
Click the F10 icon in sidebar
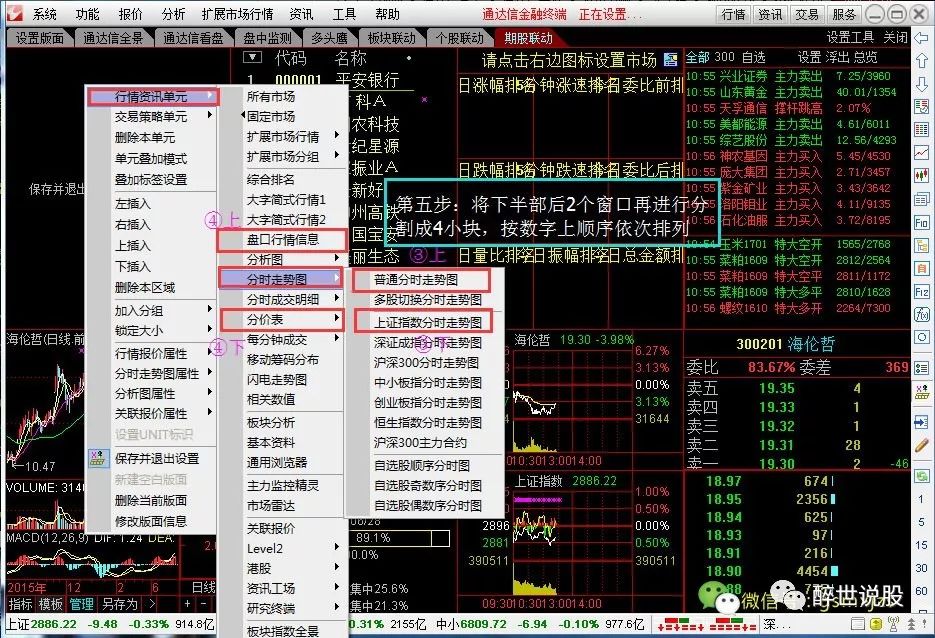921,222
